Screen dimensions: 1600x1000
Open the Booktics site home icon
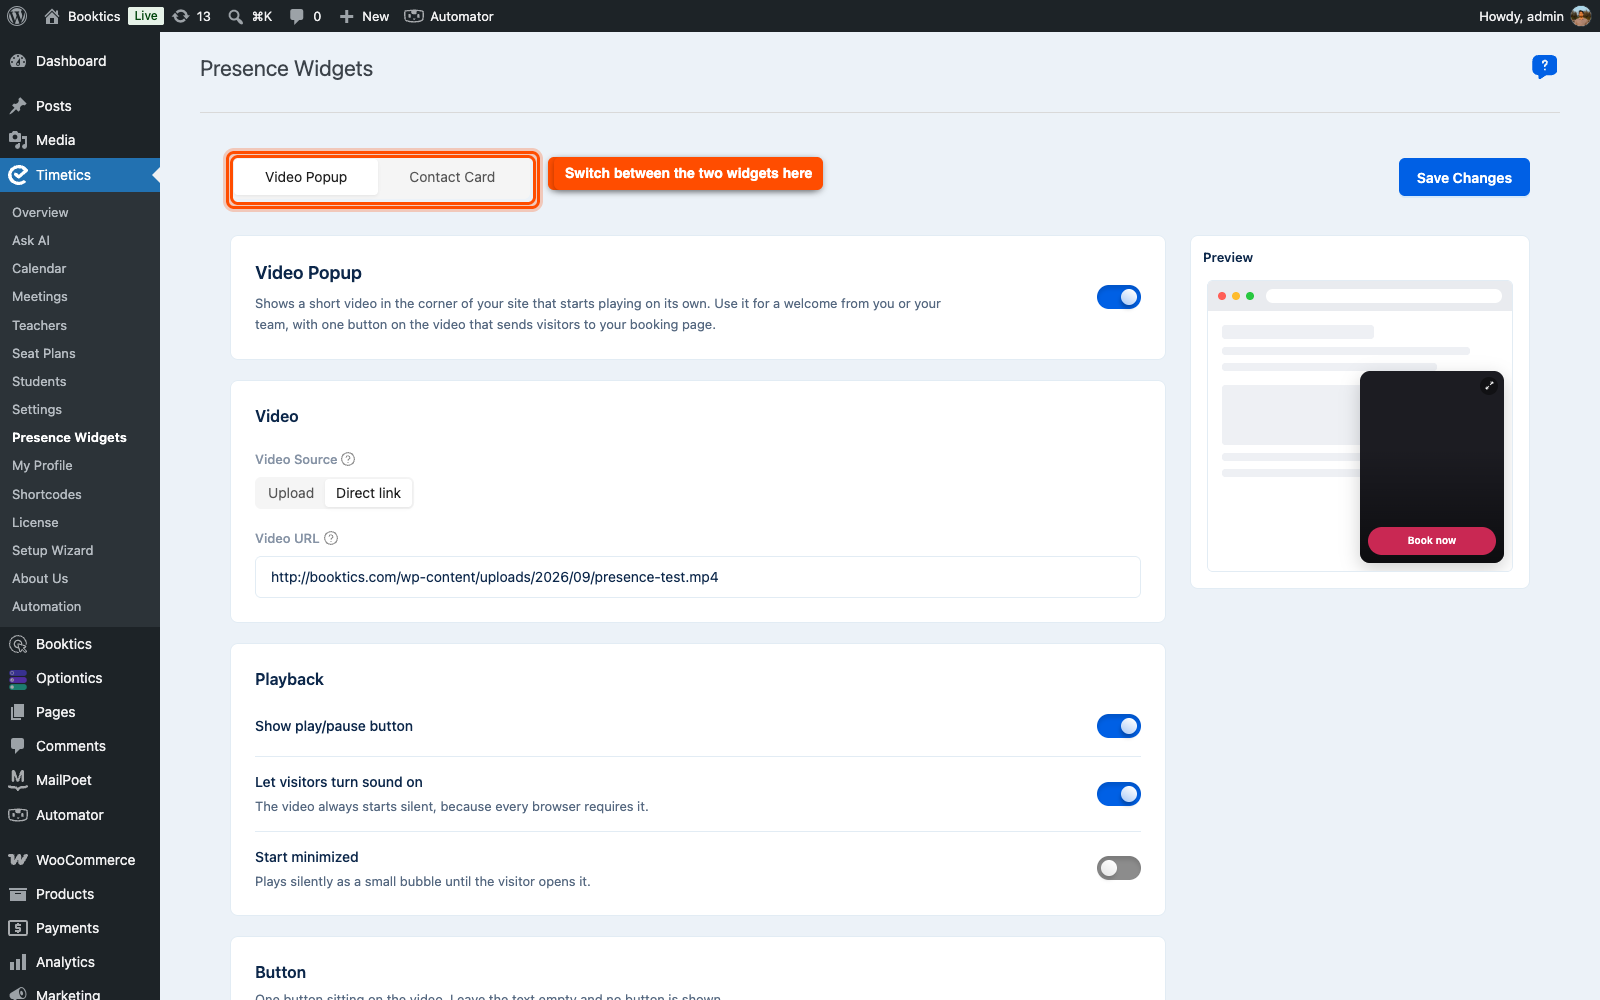click(x=52, y=16)
